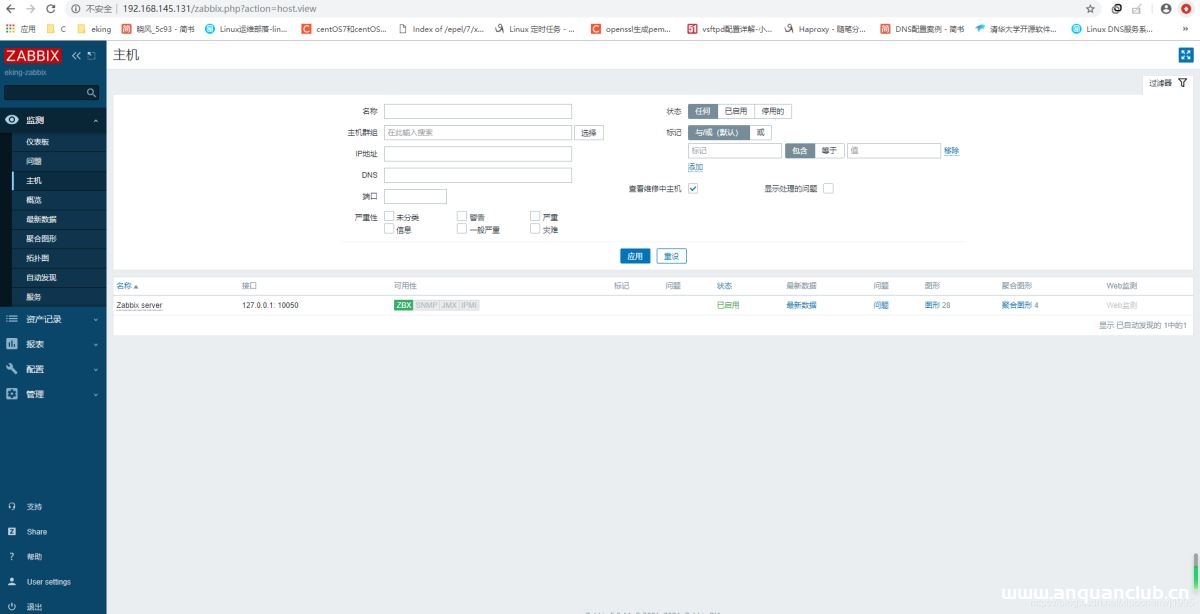Open Zabbix server host context menu
This screenshot has width=1200, height=614.
coord(139,305)
